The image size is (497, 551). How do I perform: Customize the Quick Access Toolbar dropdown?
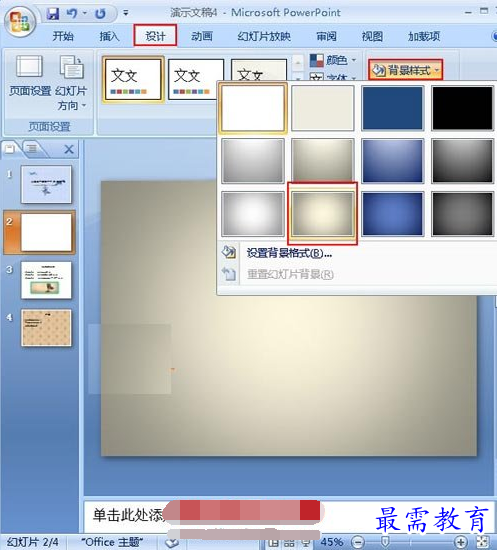pyautogui.click(x=125, y=14)
